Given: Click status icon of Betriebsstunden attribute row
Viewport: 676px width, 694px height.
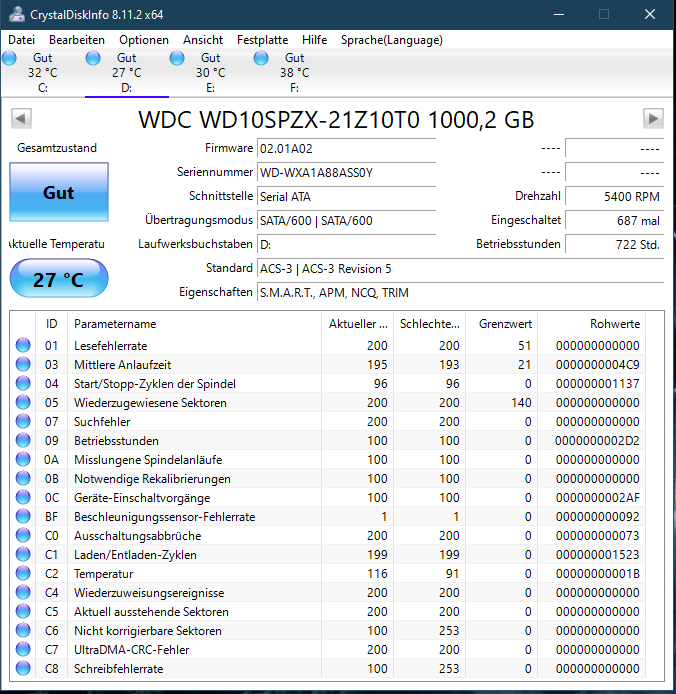Looking at the screenshot, I should [x=23, y=440].
